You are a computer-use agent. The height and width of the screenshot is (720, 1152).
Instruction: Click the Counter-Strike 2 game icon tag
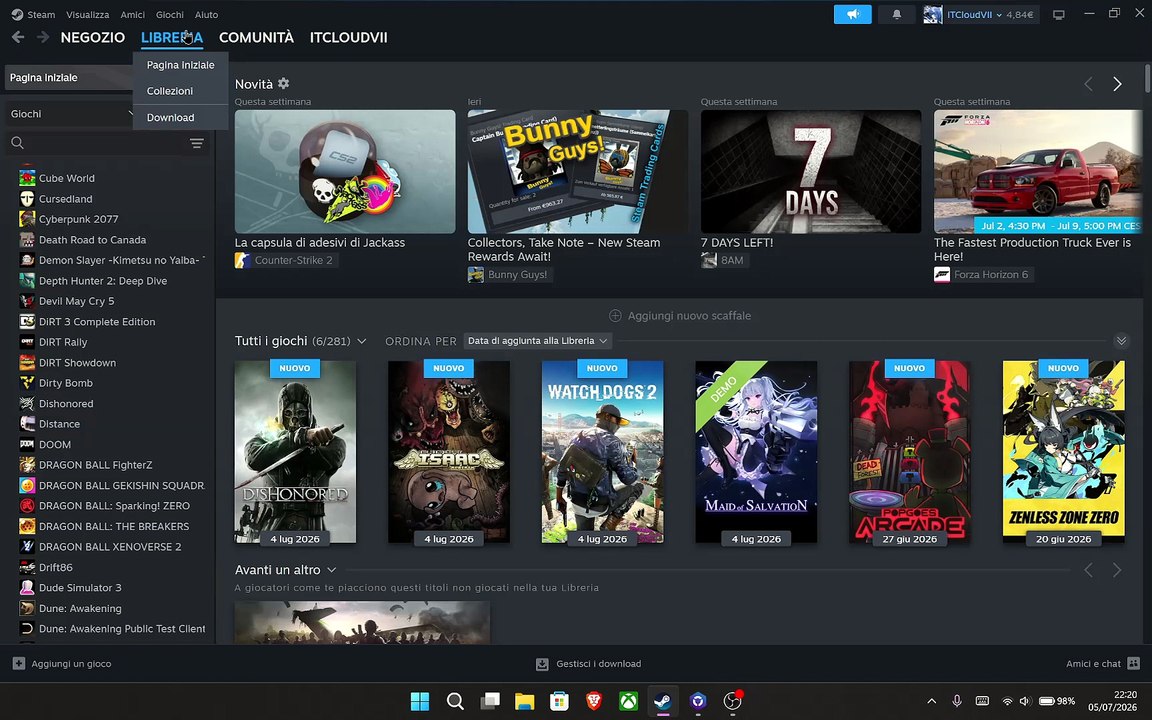pyautogui.click(x=242, y=260)
